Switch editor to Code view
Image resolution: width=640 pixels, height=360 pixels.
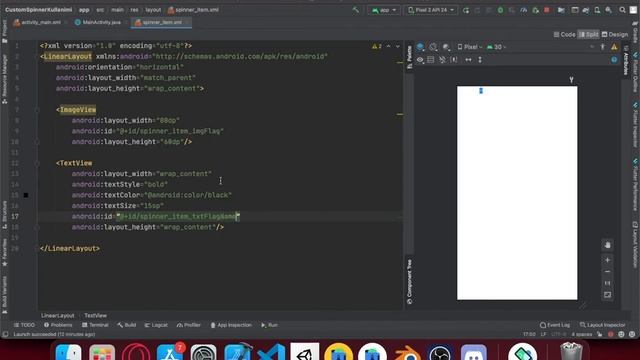[x=564, y=34]
